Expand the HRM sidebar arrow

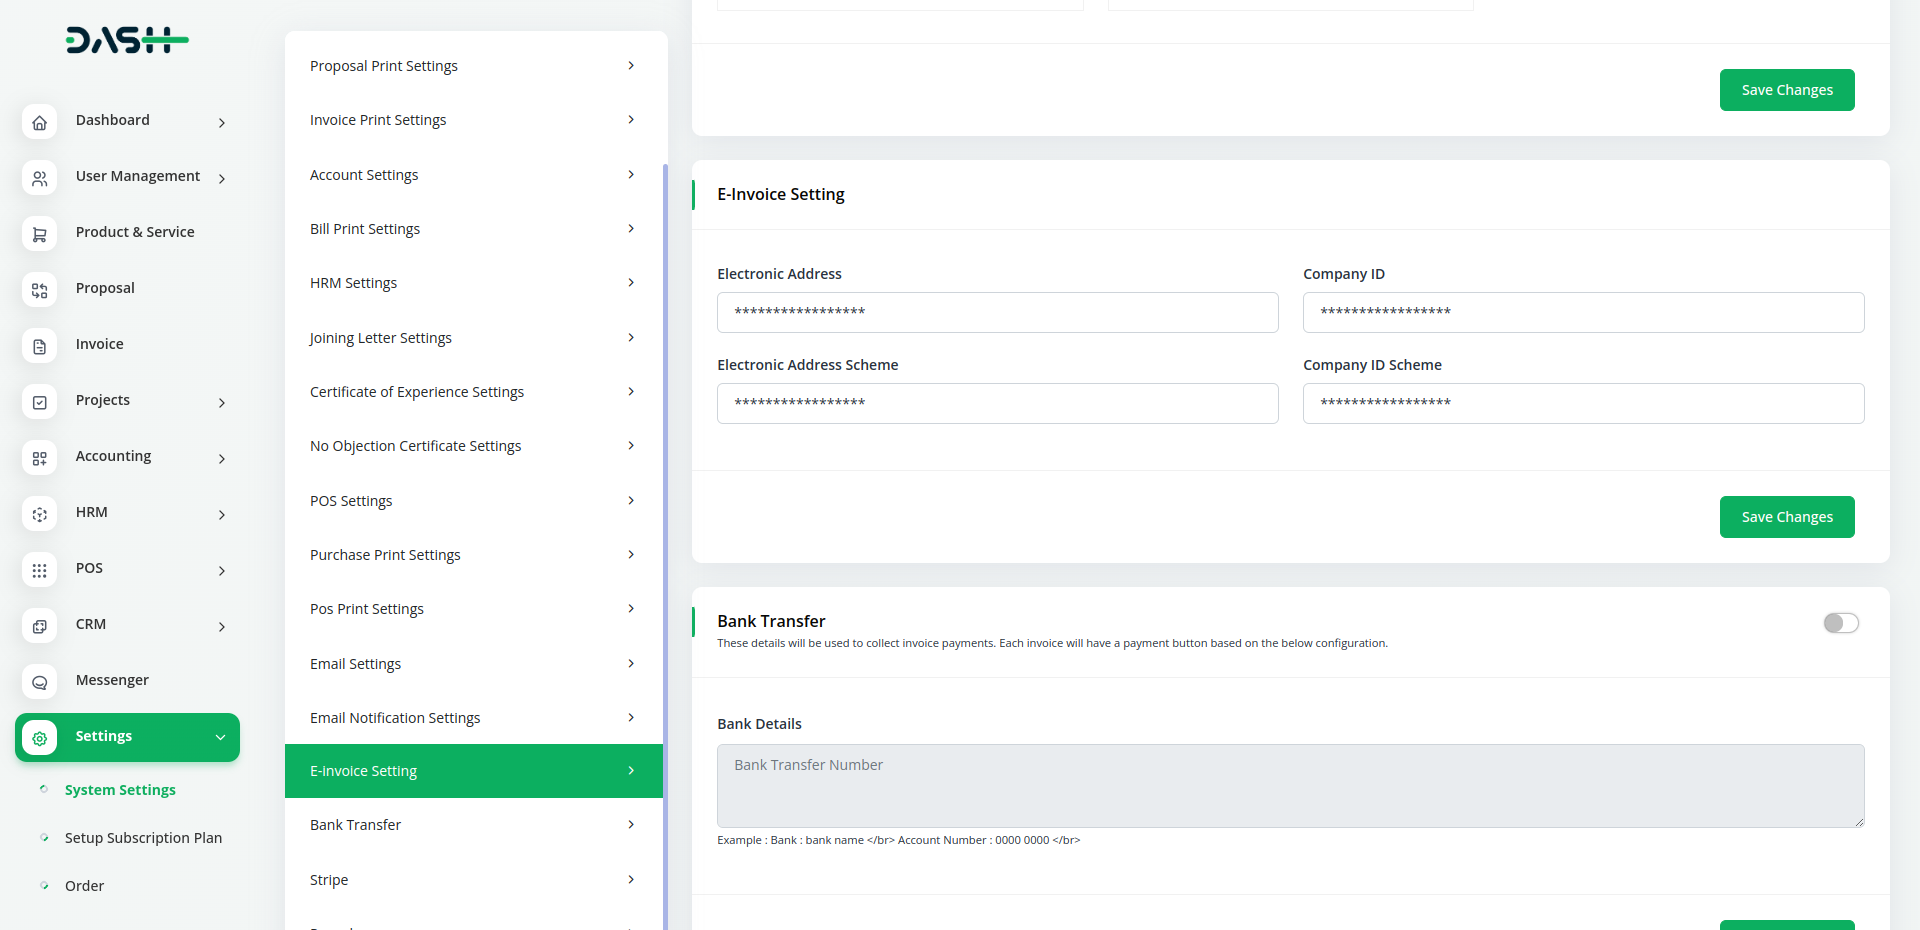coord(222,515)
